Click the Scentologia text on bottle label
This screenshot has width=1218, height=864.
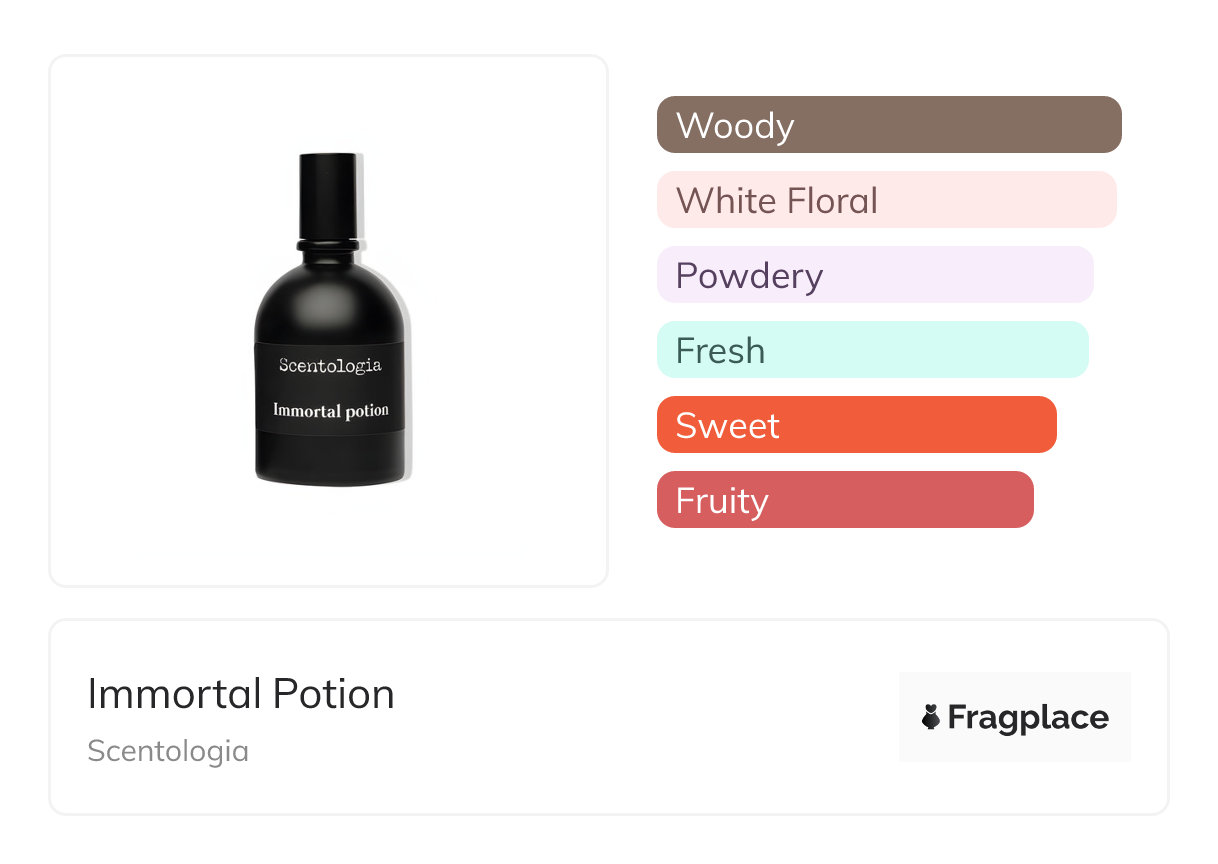click(330, 365)
